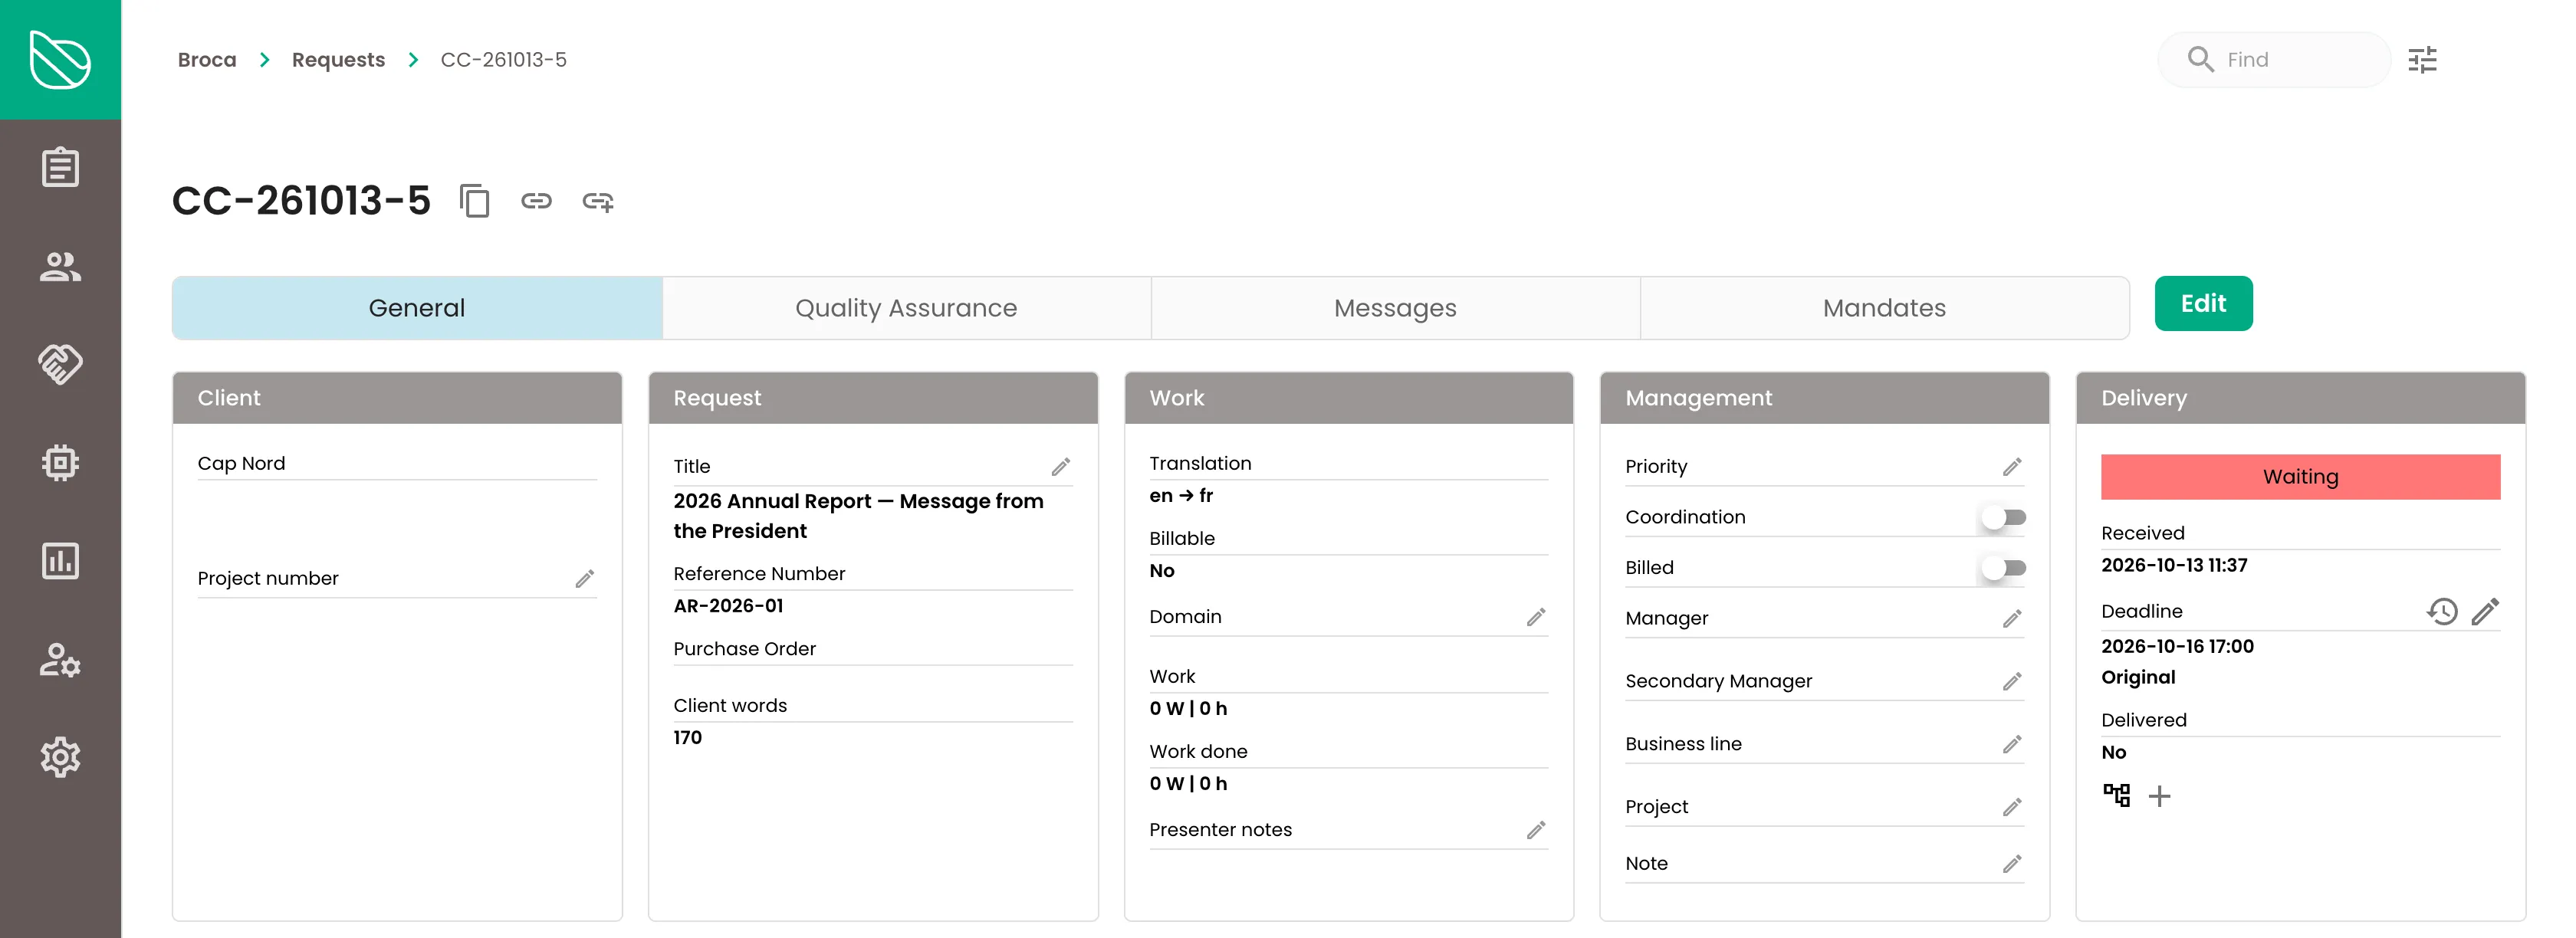Copy the request number CC-261013-5 icon
The width and height of the screenshot is (2576, 938).
[x=474, y=201]
